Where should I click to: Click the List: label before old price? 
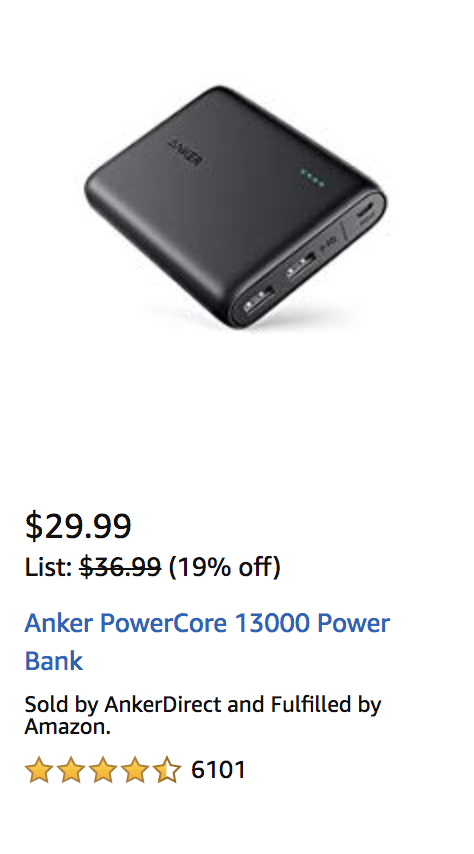48,568
